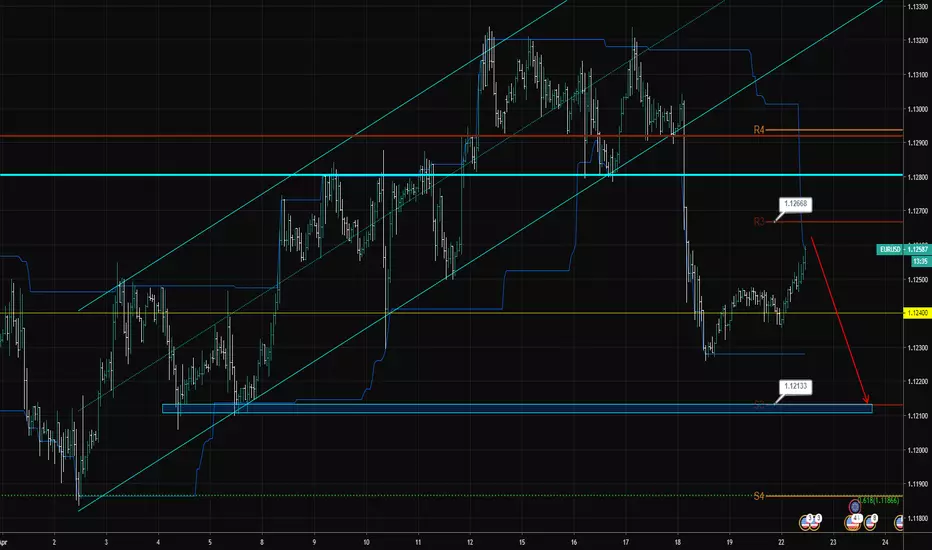Click the 1.12700 price axis label
This screenshot has width=932, height=550.
point(918,211)
